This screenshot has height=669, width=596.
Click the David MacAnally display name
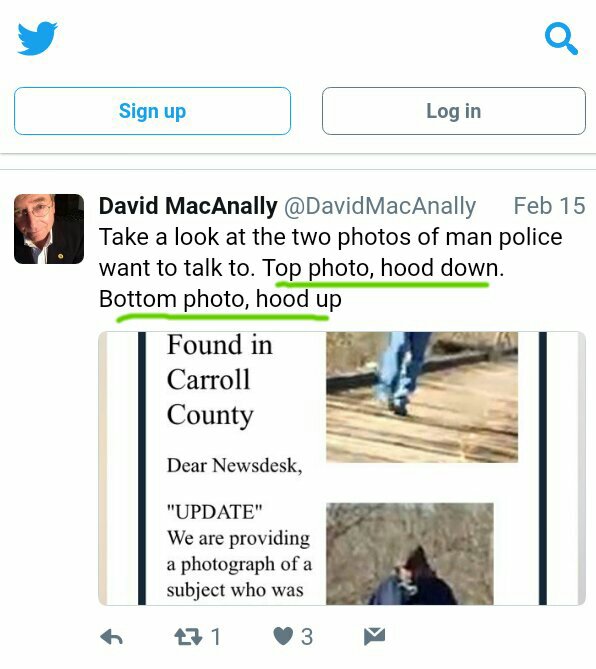(x=188, y=206)
